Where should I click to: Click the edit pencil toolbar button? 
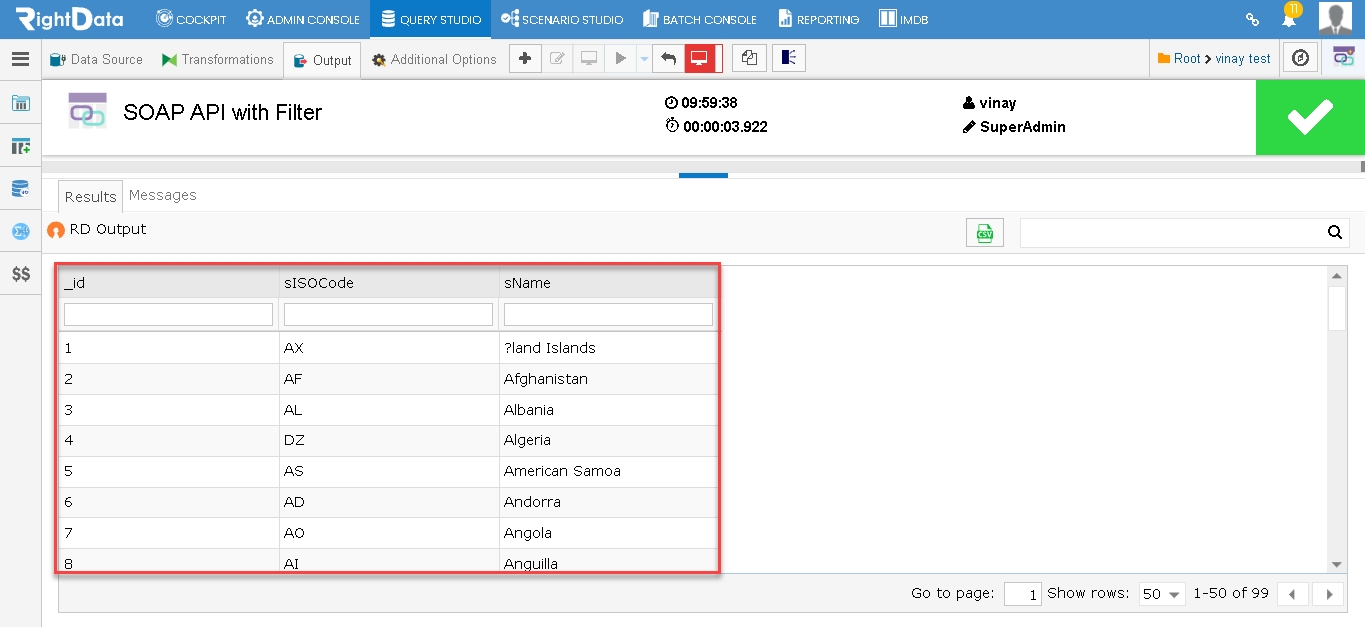click(x=557, y=59)
